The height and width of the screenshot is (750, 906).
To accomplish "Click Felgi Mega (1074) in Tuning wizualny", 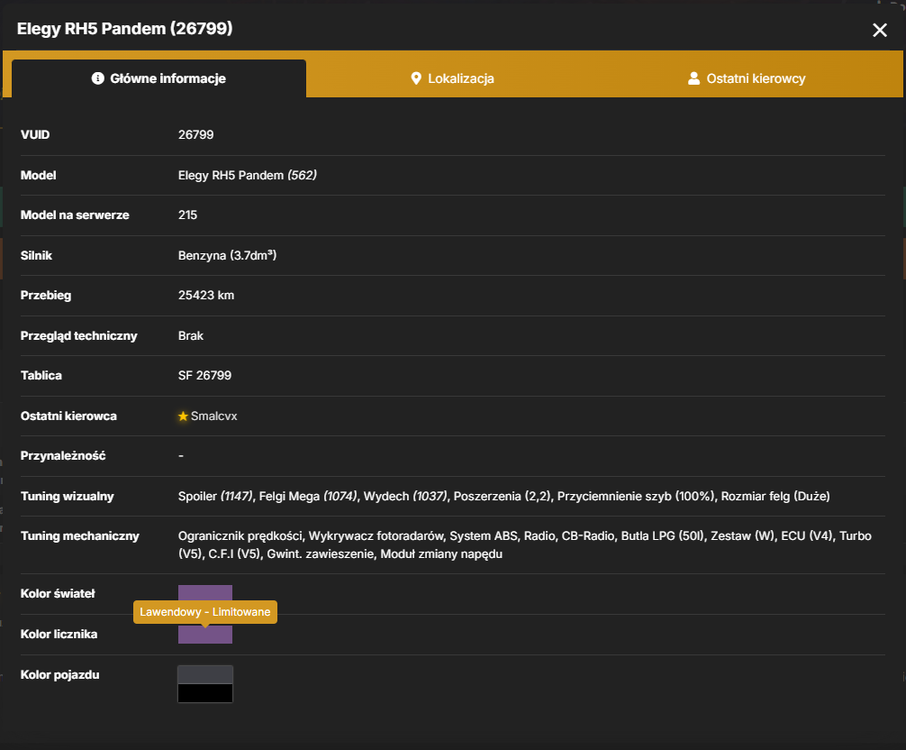I will pyautogui.click(x=308, y=496).
